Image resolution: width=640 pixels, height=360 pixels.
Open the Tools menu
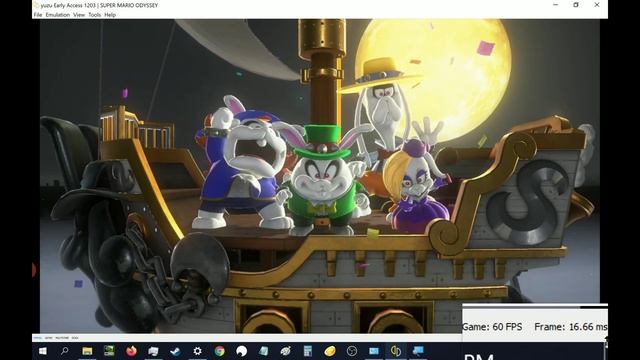pyautogui.click(x=94, y=15)
